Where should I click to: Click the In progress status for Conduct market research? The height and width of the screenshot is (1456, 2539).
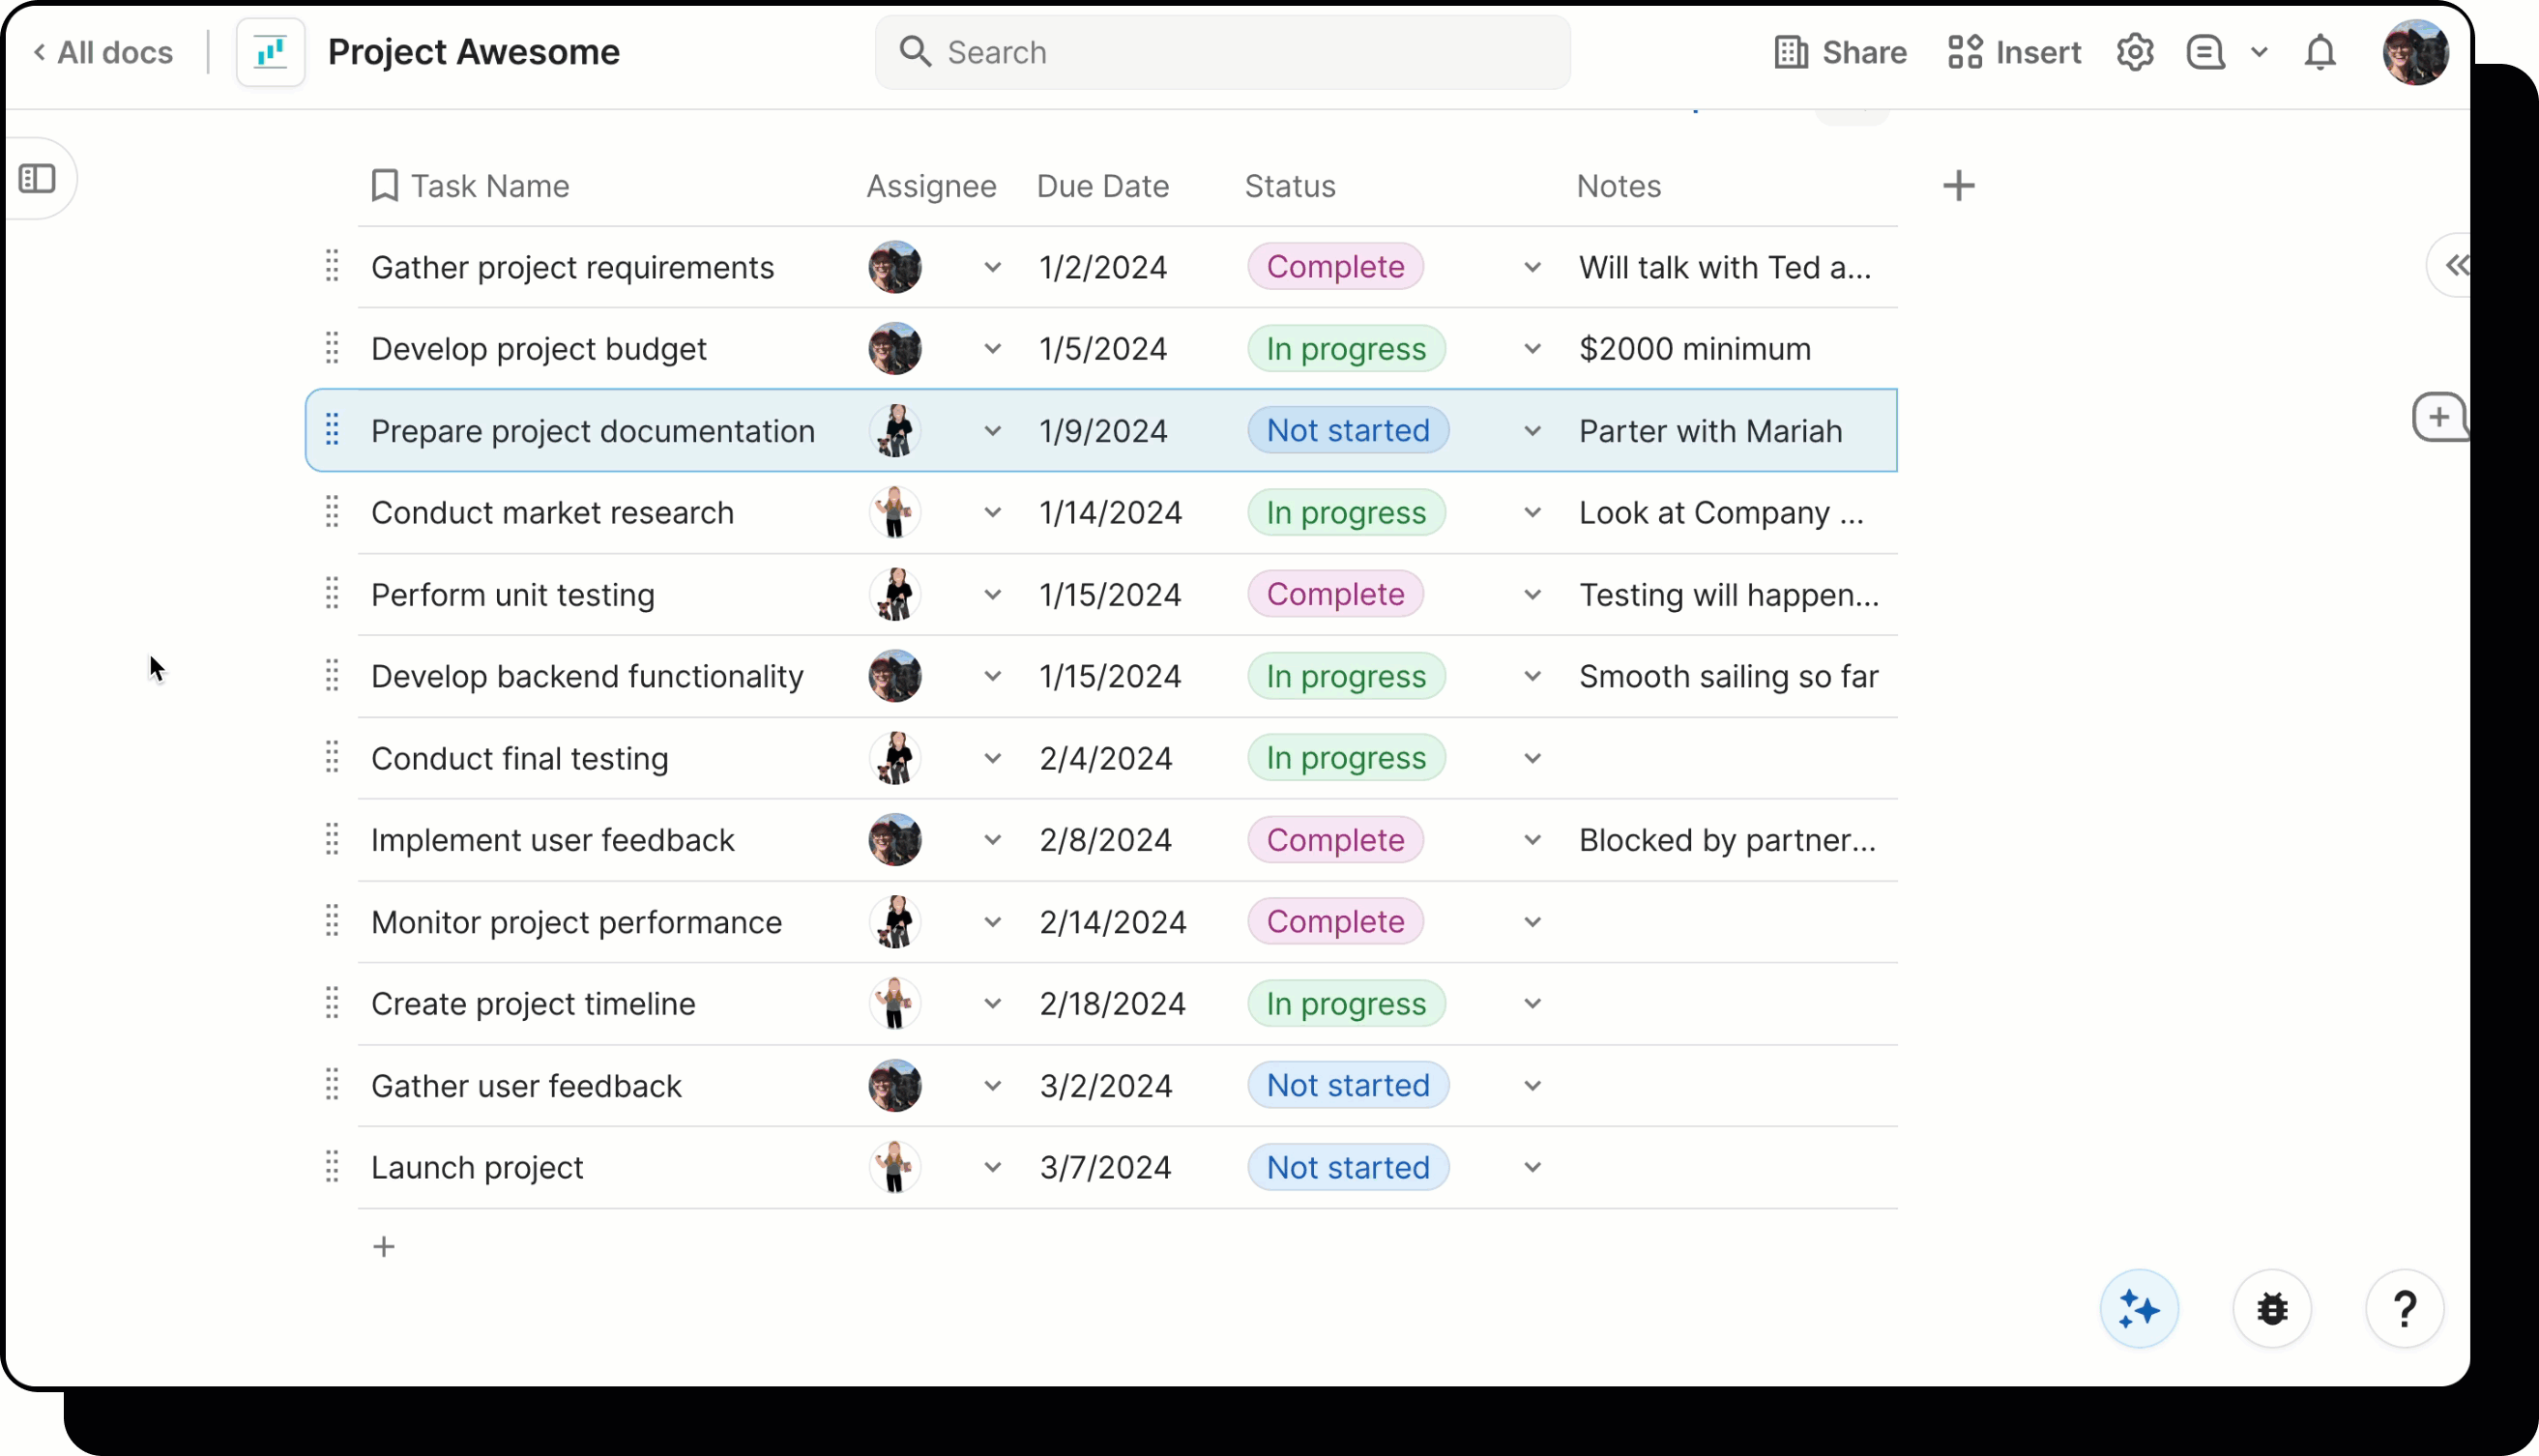point(1345,513)
